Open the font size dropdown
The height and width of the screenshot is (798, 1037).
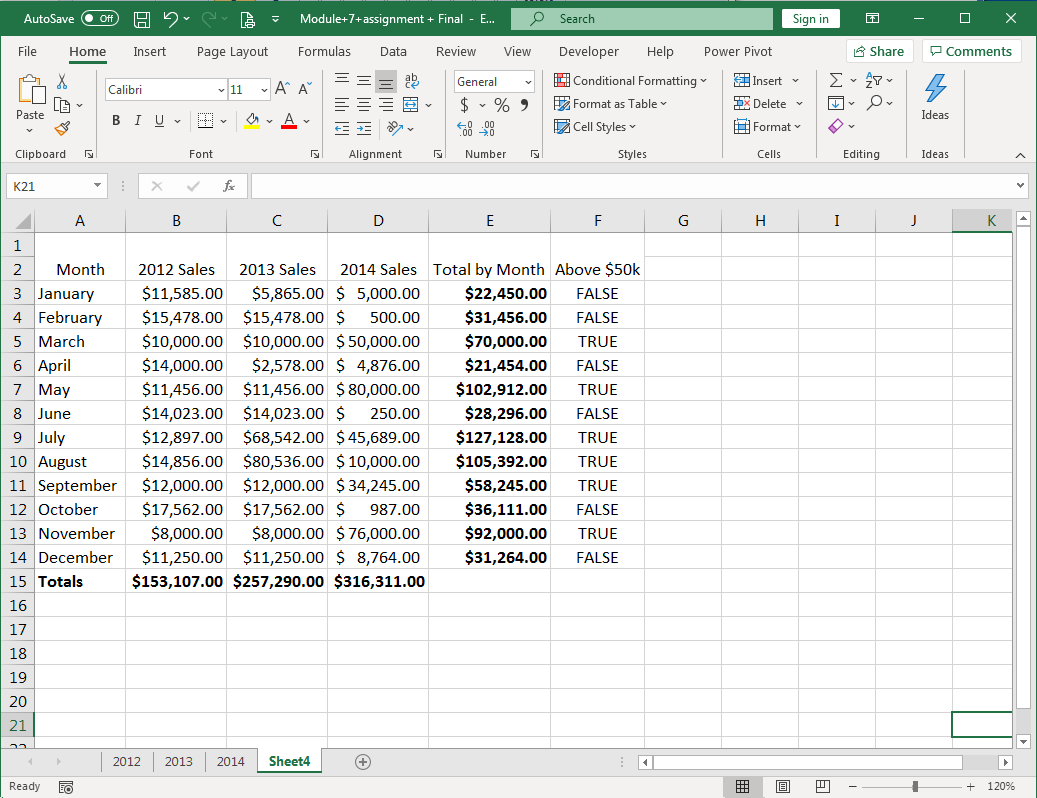click(262, 90)
